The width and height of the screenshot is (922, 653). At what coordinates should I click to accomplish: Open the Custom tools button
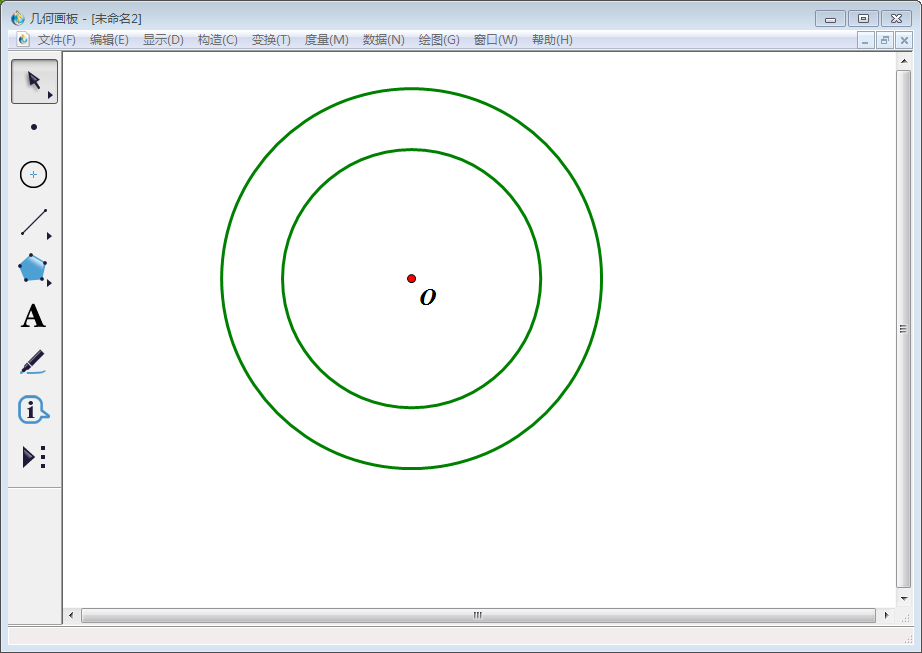[34, 457]
